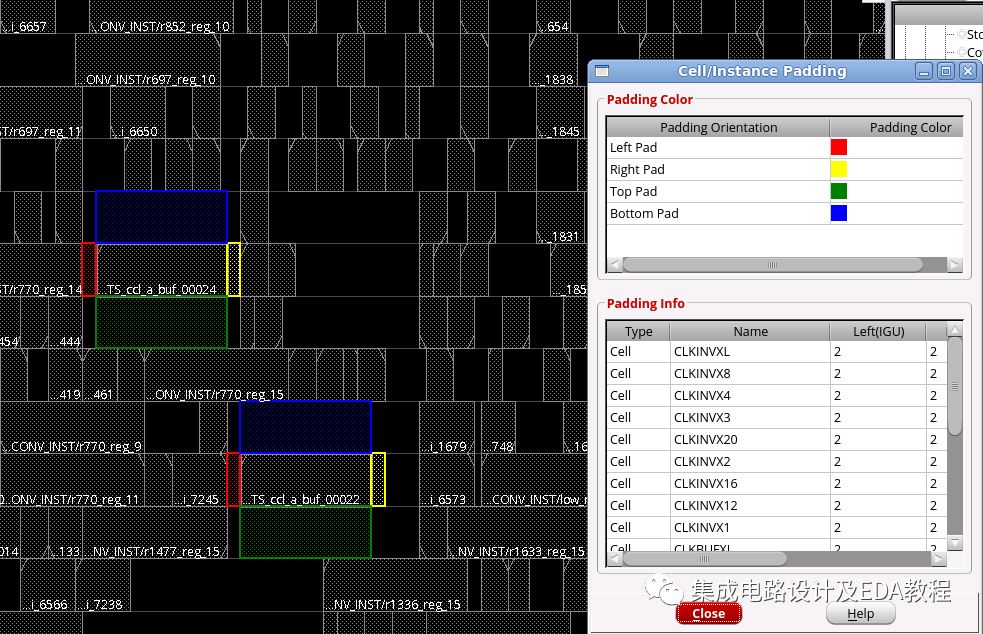Click the Close button in Cell/Instance Padding
The height and width of the screenshot is (634, 983).
pos(708,613)
